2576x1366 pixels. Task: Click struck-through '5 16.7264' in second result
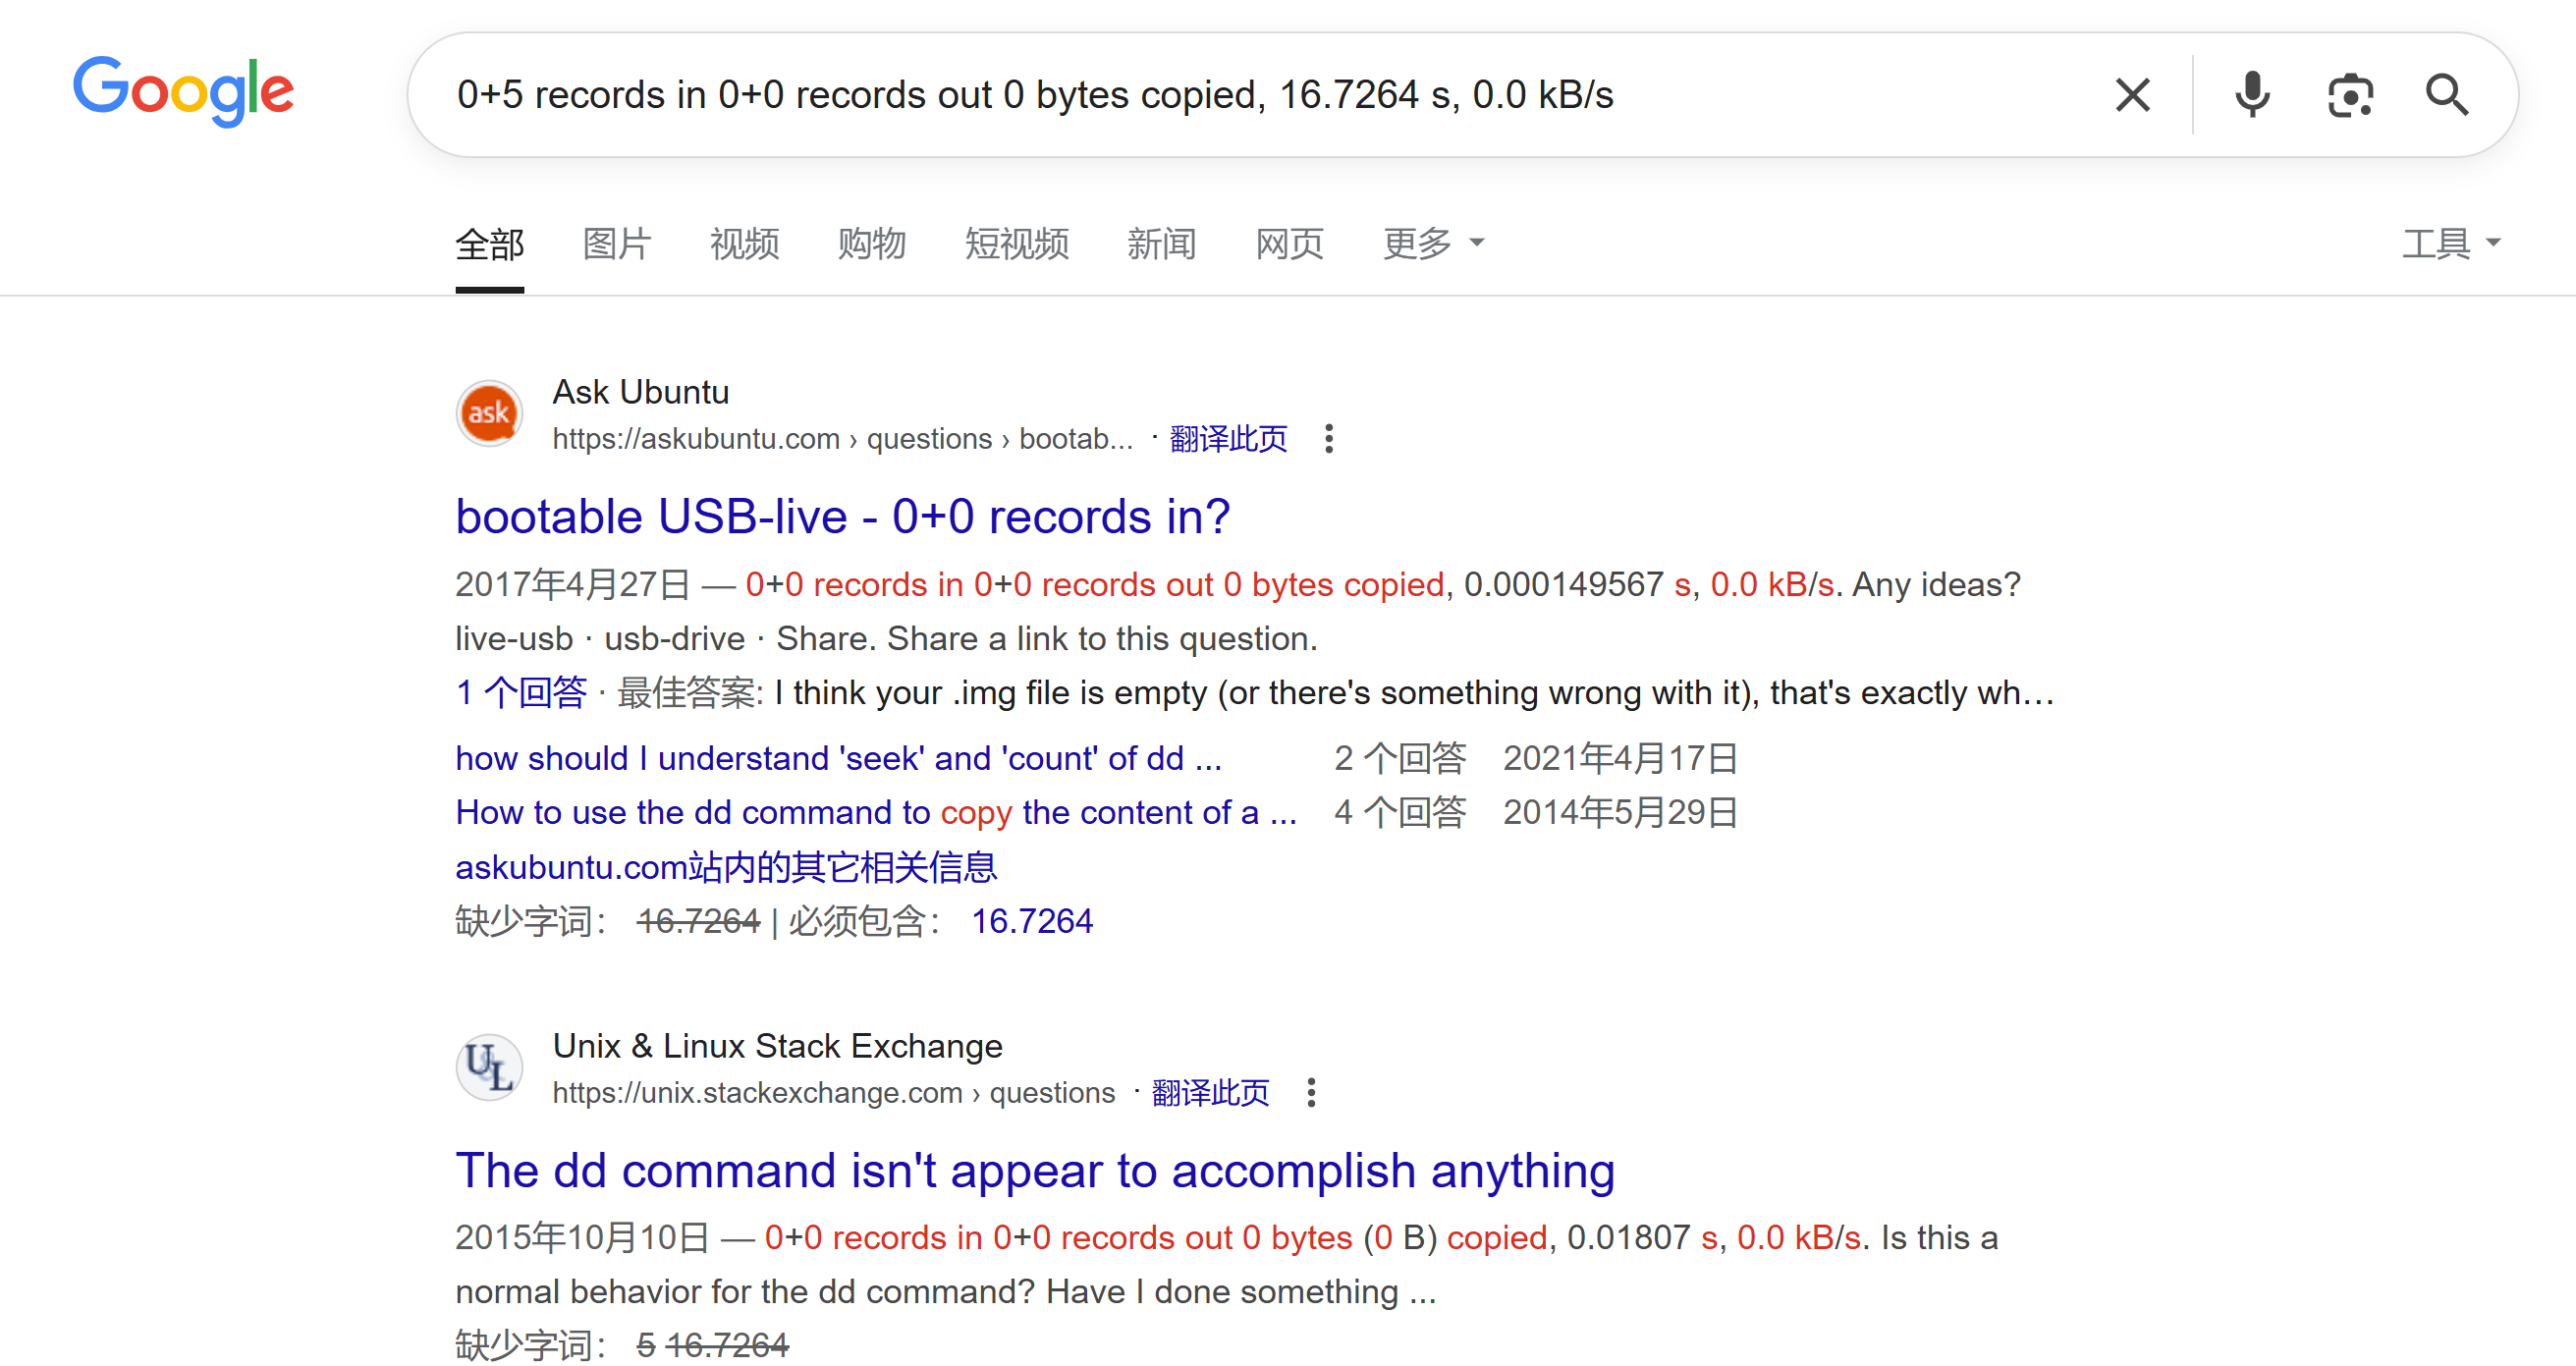coord(712,1345)
